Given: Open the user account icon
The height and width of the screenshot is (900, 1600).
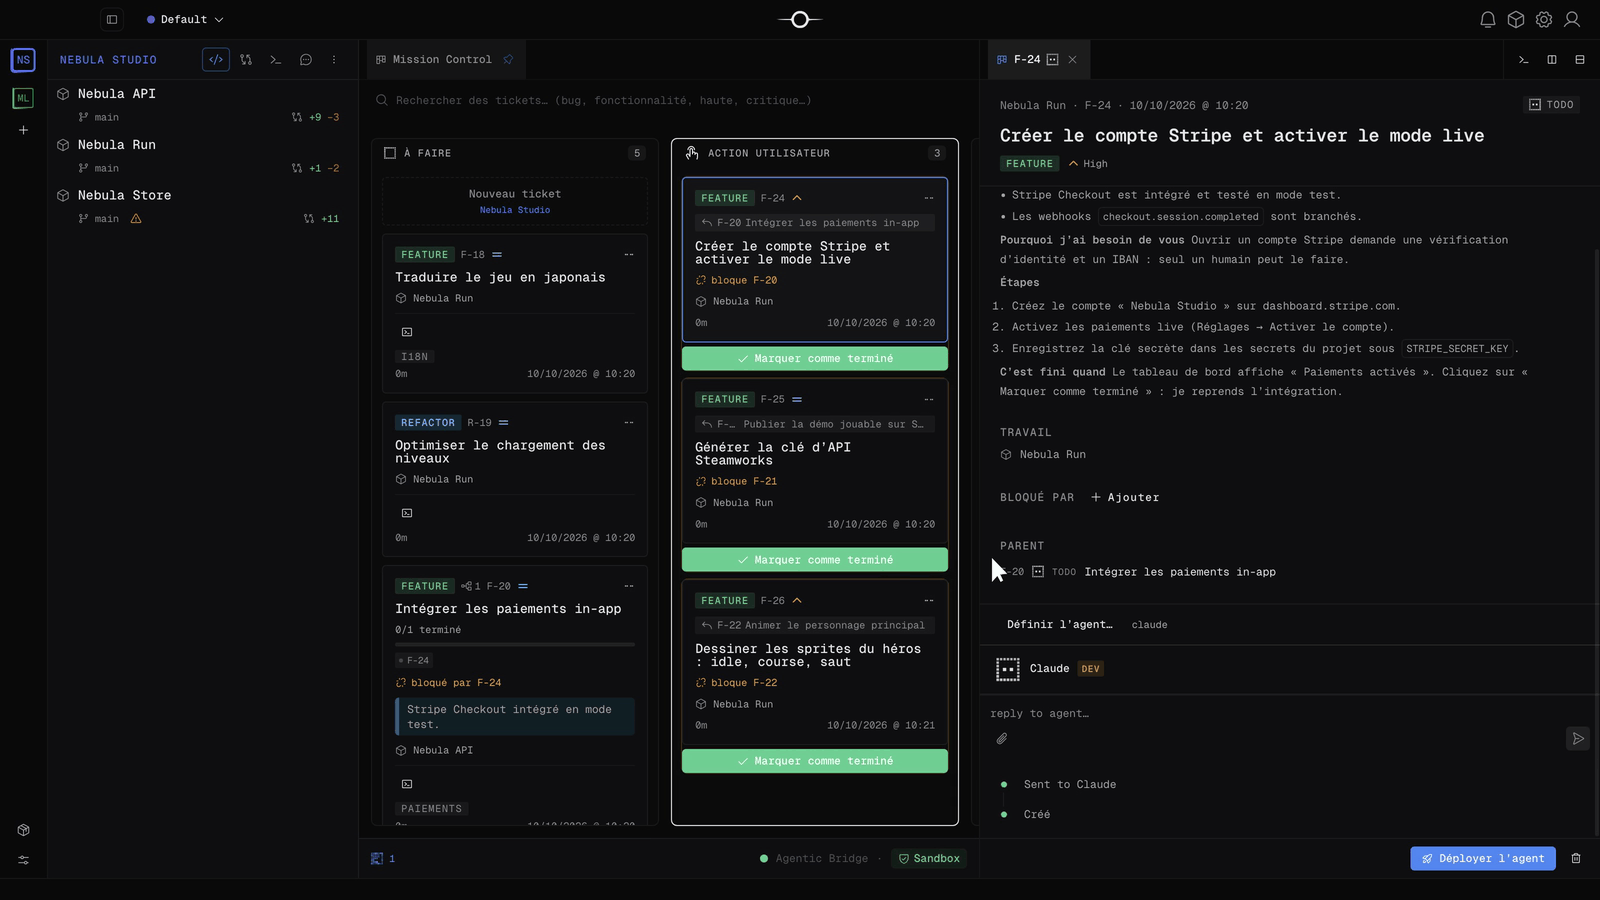Looking at the screenshot, I should pos(1572,19).
